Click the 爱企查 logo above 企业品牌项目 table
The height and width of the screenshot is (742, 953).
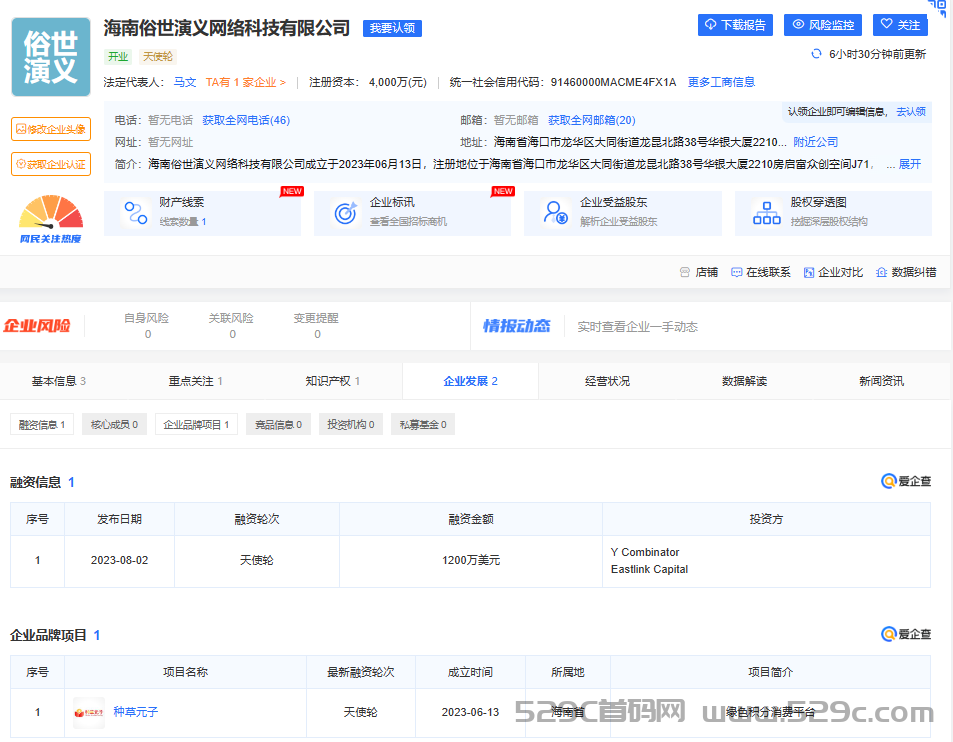(x=906, y=634)
